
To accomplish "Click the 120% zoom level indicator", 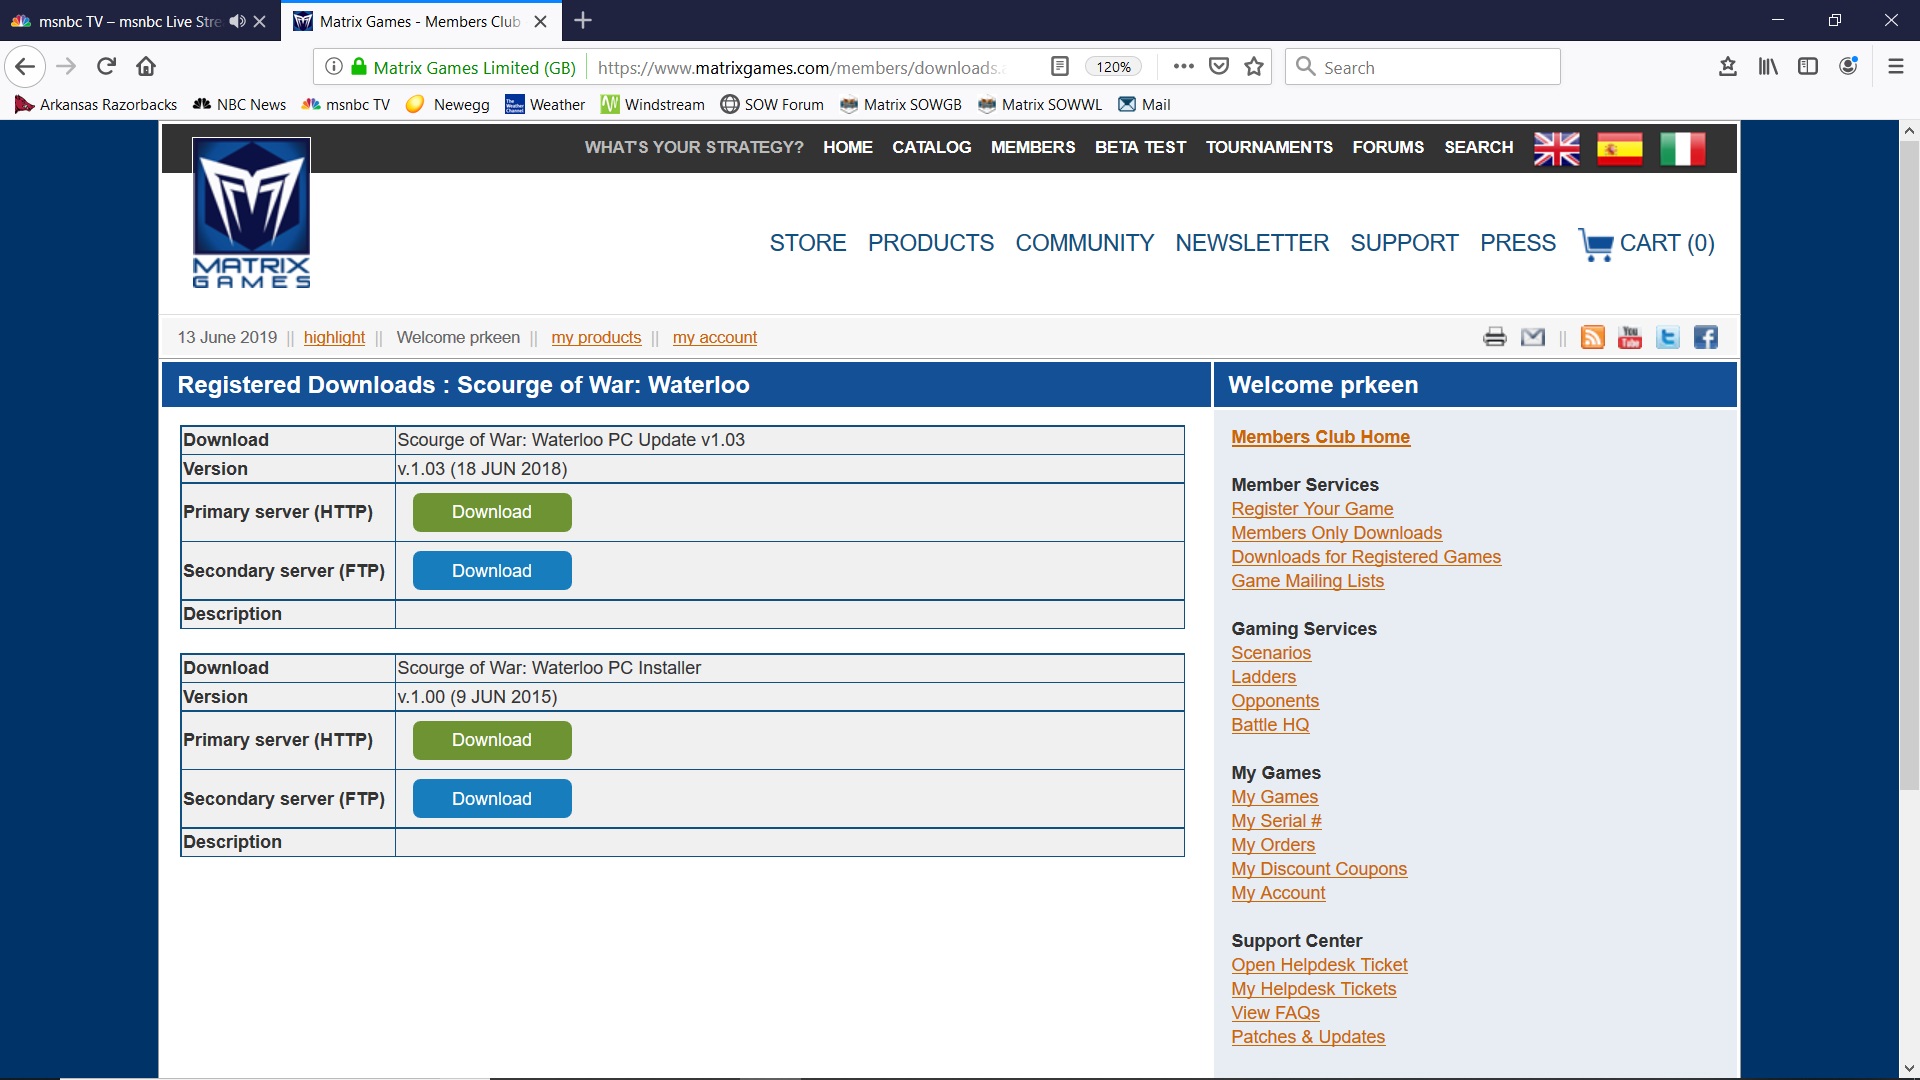I will pos(1113,67).
